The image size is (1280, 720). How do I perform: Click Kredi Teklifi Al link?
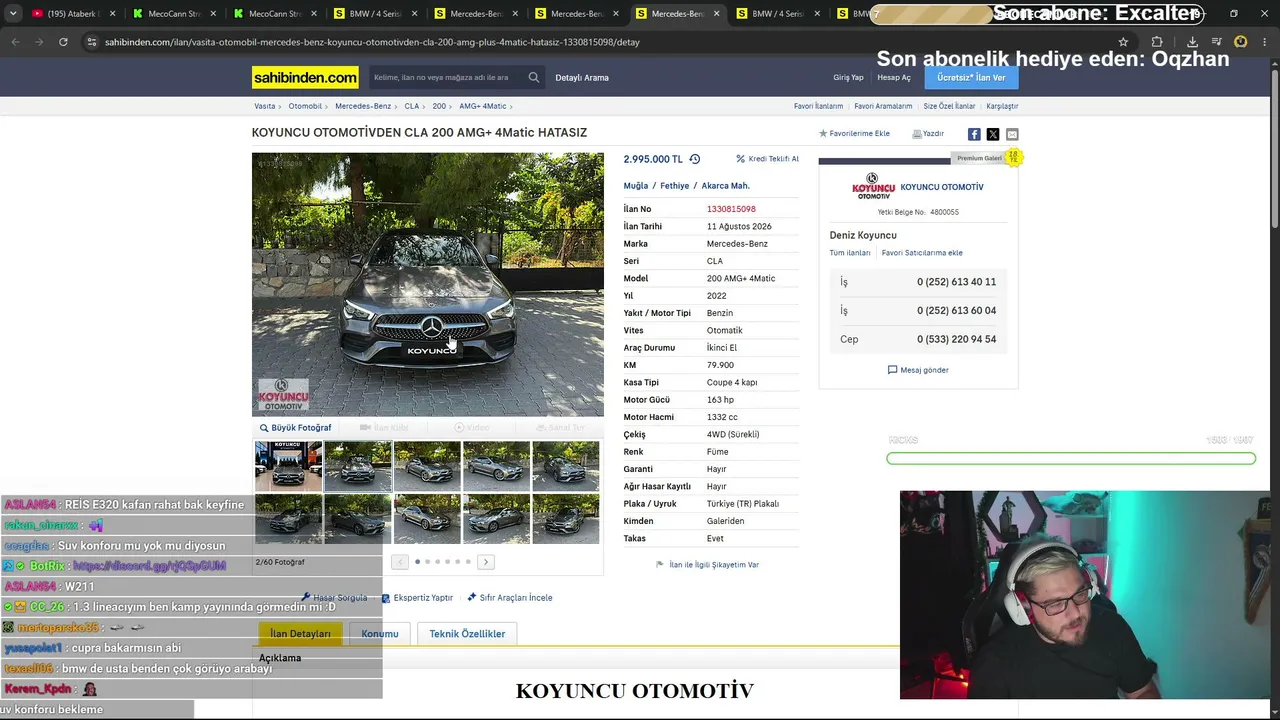point(767,159)
